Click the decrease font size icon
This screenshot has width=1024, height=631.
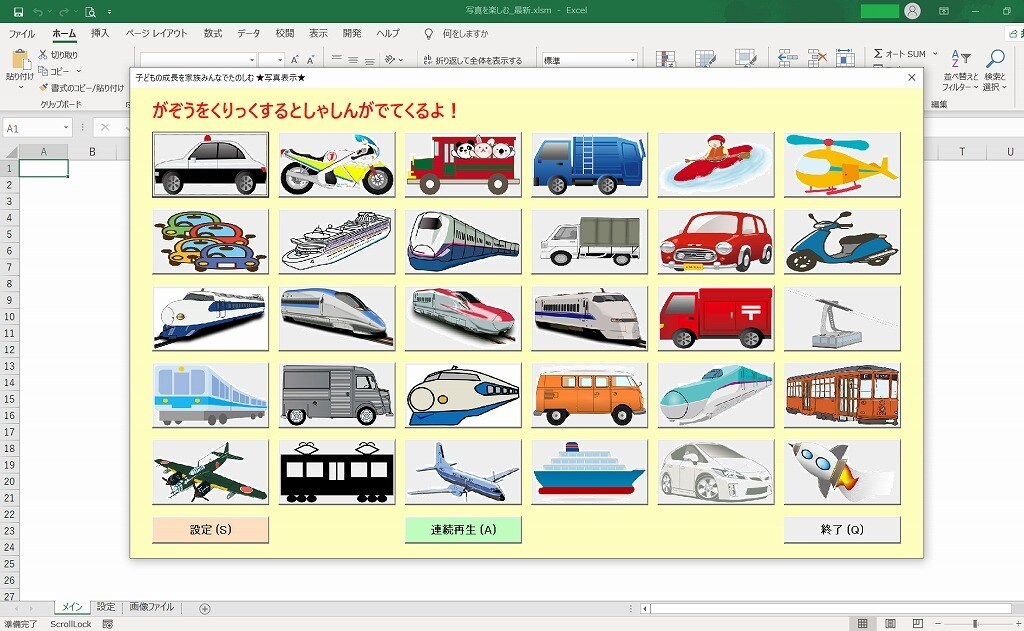(x=311, y=60)
